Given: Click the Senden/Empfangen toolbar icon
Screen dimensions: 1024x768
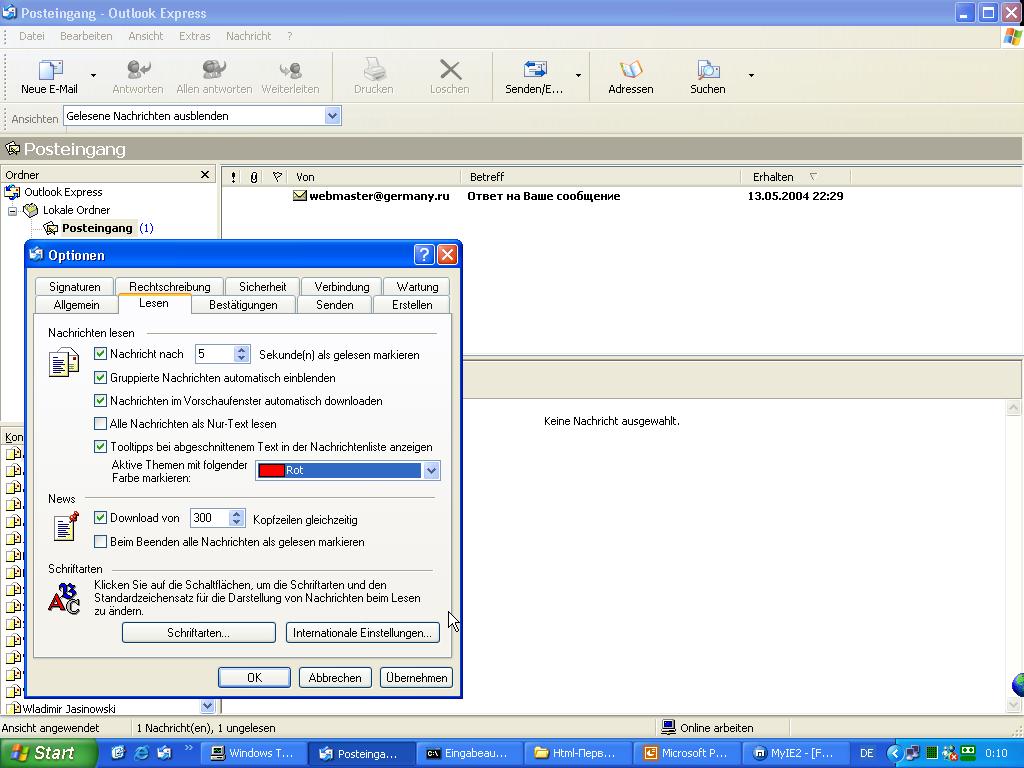Looking at the screenshot, I should click(x=535, y=70).
